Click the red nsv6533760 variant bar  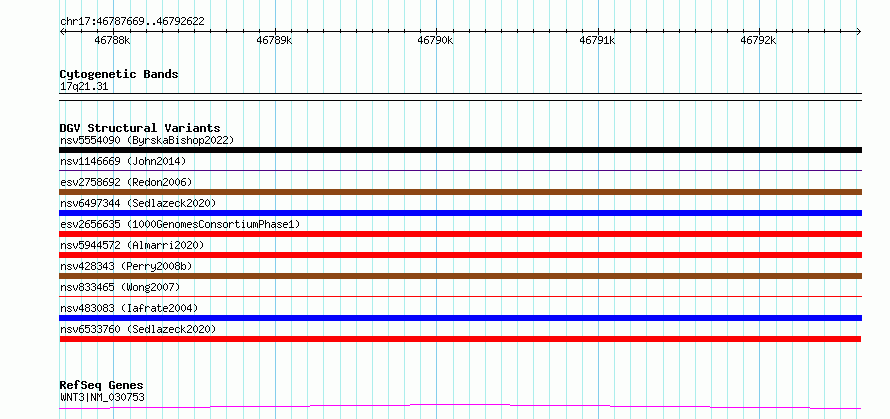460,339
